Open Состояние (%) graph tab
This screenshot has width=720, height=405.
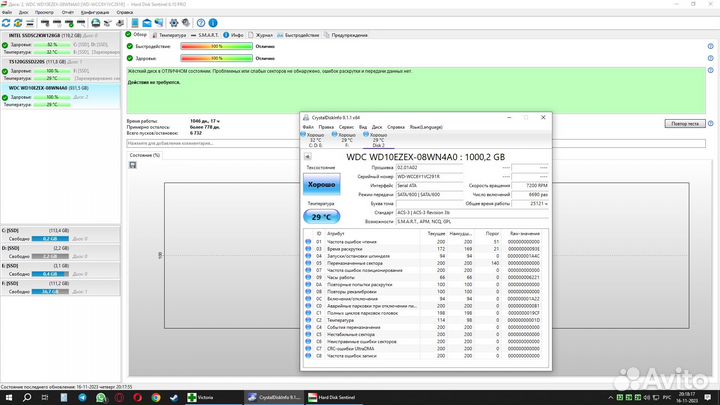point(144,155)
